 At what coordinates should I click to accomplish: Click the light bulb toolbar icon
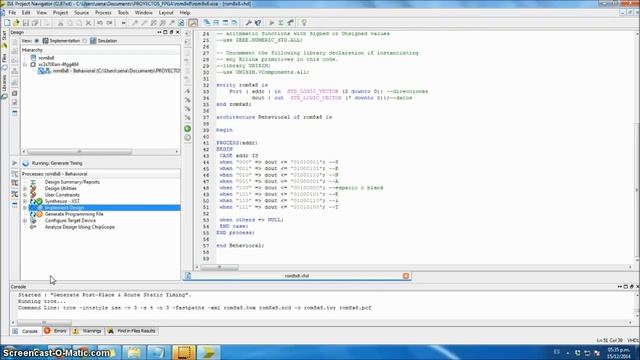point(304,23)
